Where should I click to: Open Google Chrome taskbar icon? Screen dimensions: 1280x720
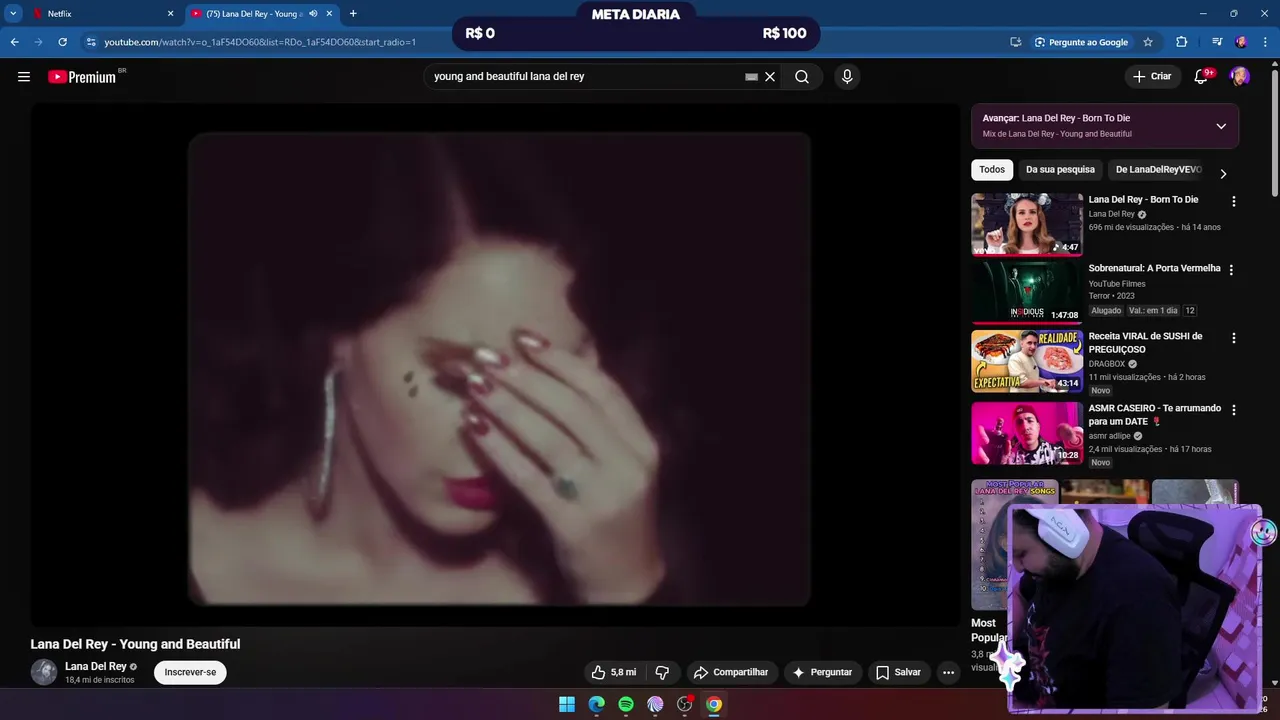714,704
